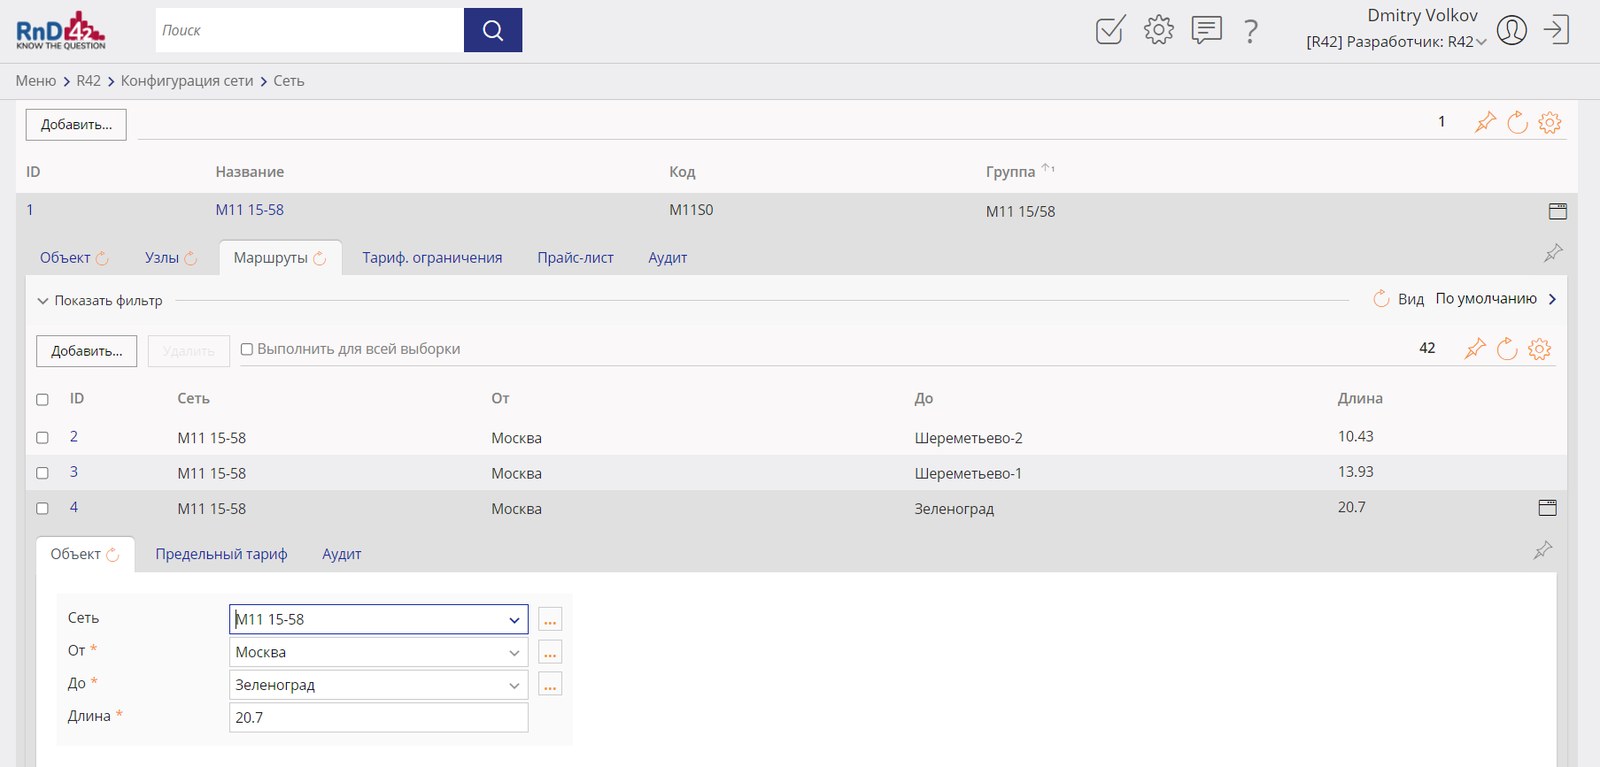Open the role selector [R42] Разработчик
Screen dimensions: 1600x767
(1396, 42)
